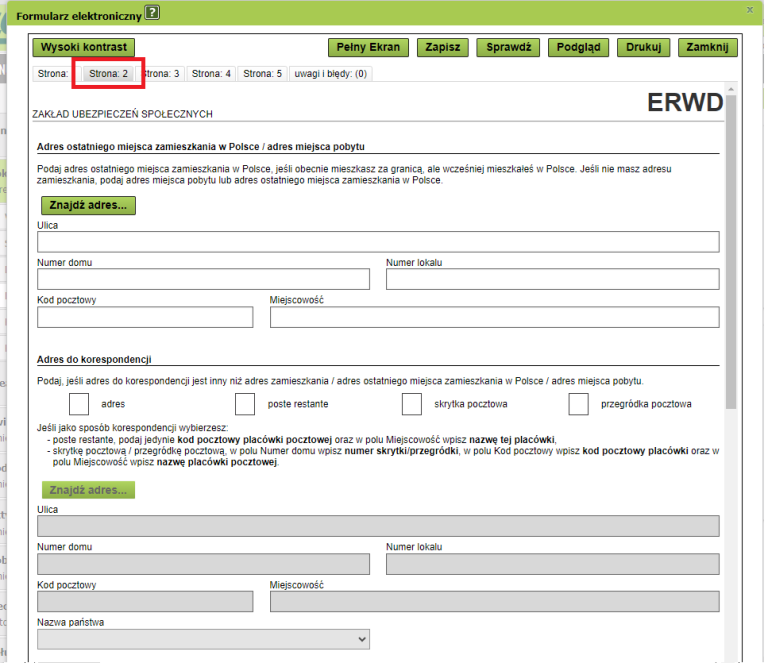Click the Znajdź adres button under residence address
This screenshot has height=663, width=768.
pyautogui.click(x=88, y=205)
